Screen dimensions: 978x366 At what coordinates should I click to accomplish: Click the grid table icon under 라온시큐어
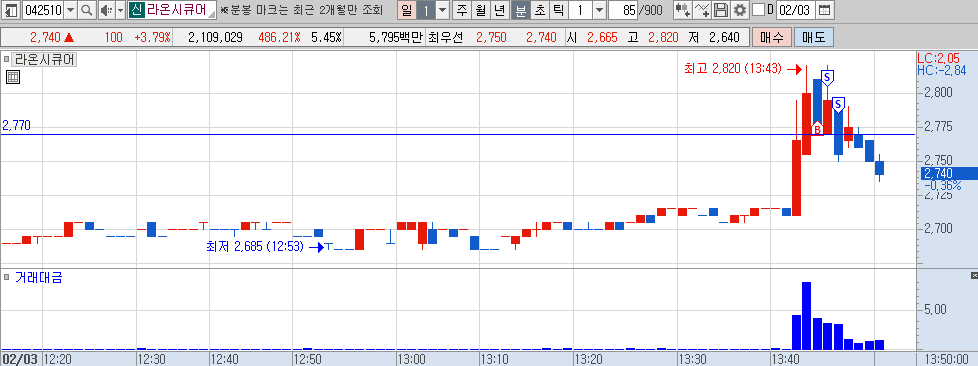(13, 77)
